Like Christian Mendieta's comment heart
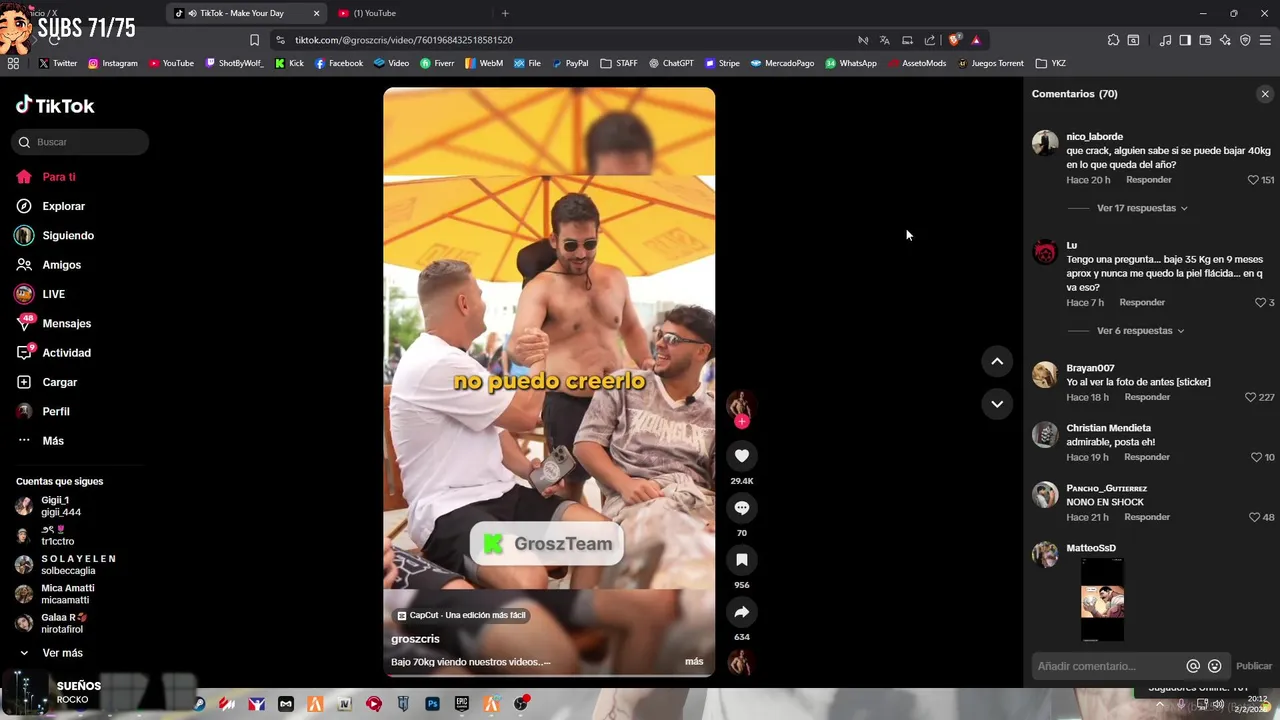The image size is (1280, 720). coord(1256,457)
